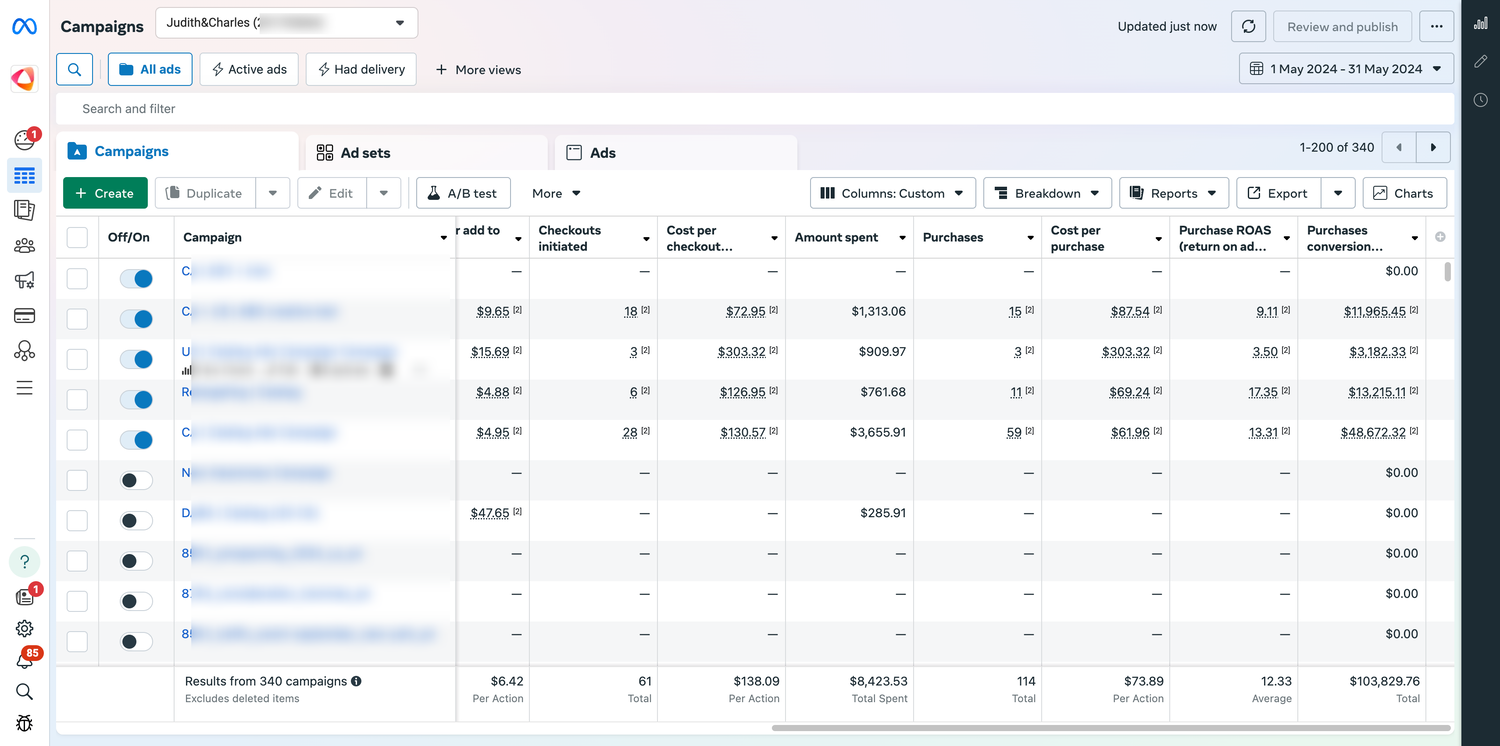Open Events Manager nodes icon

tap(24, 351)
